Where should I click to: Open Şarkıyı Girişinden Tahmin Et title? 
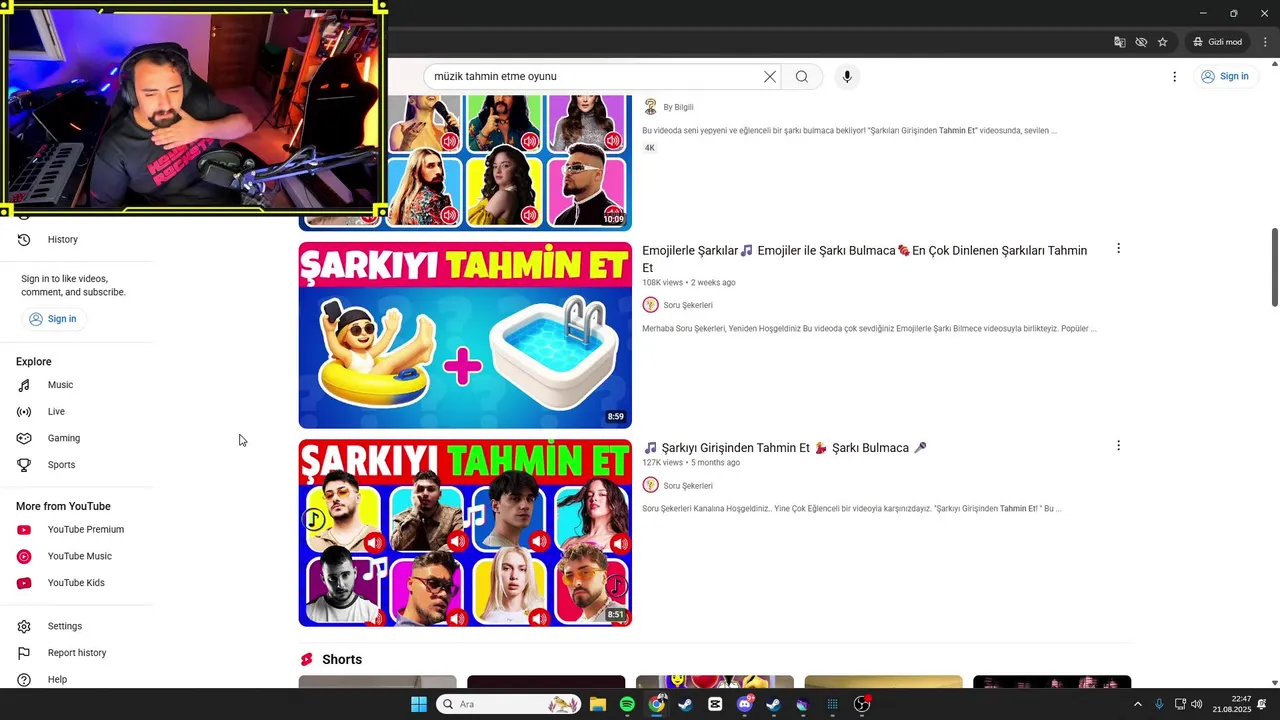tap(785, 448)
